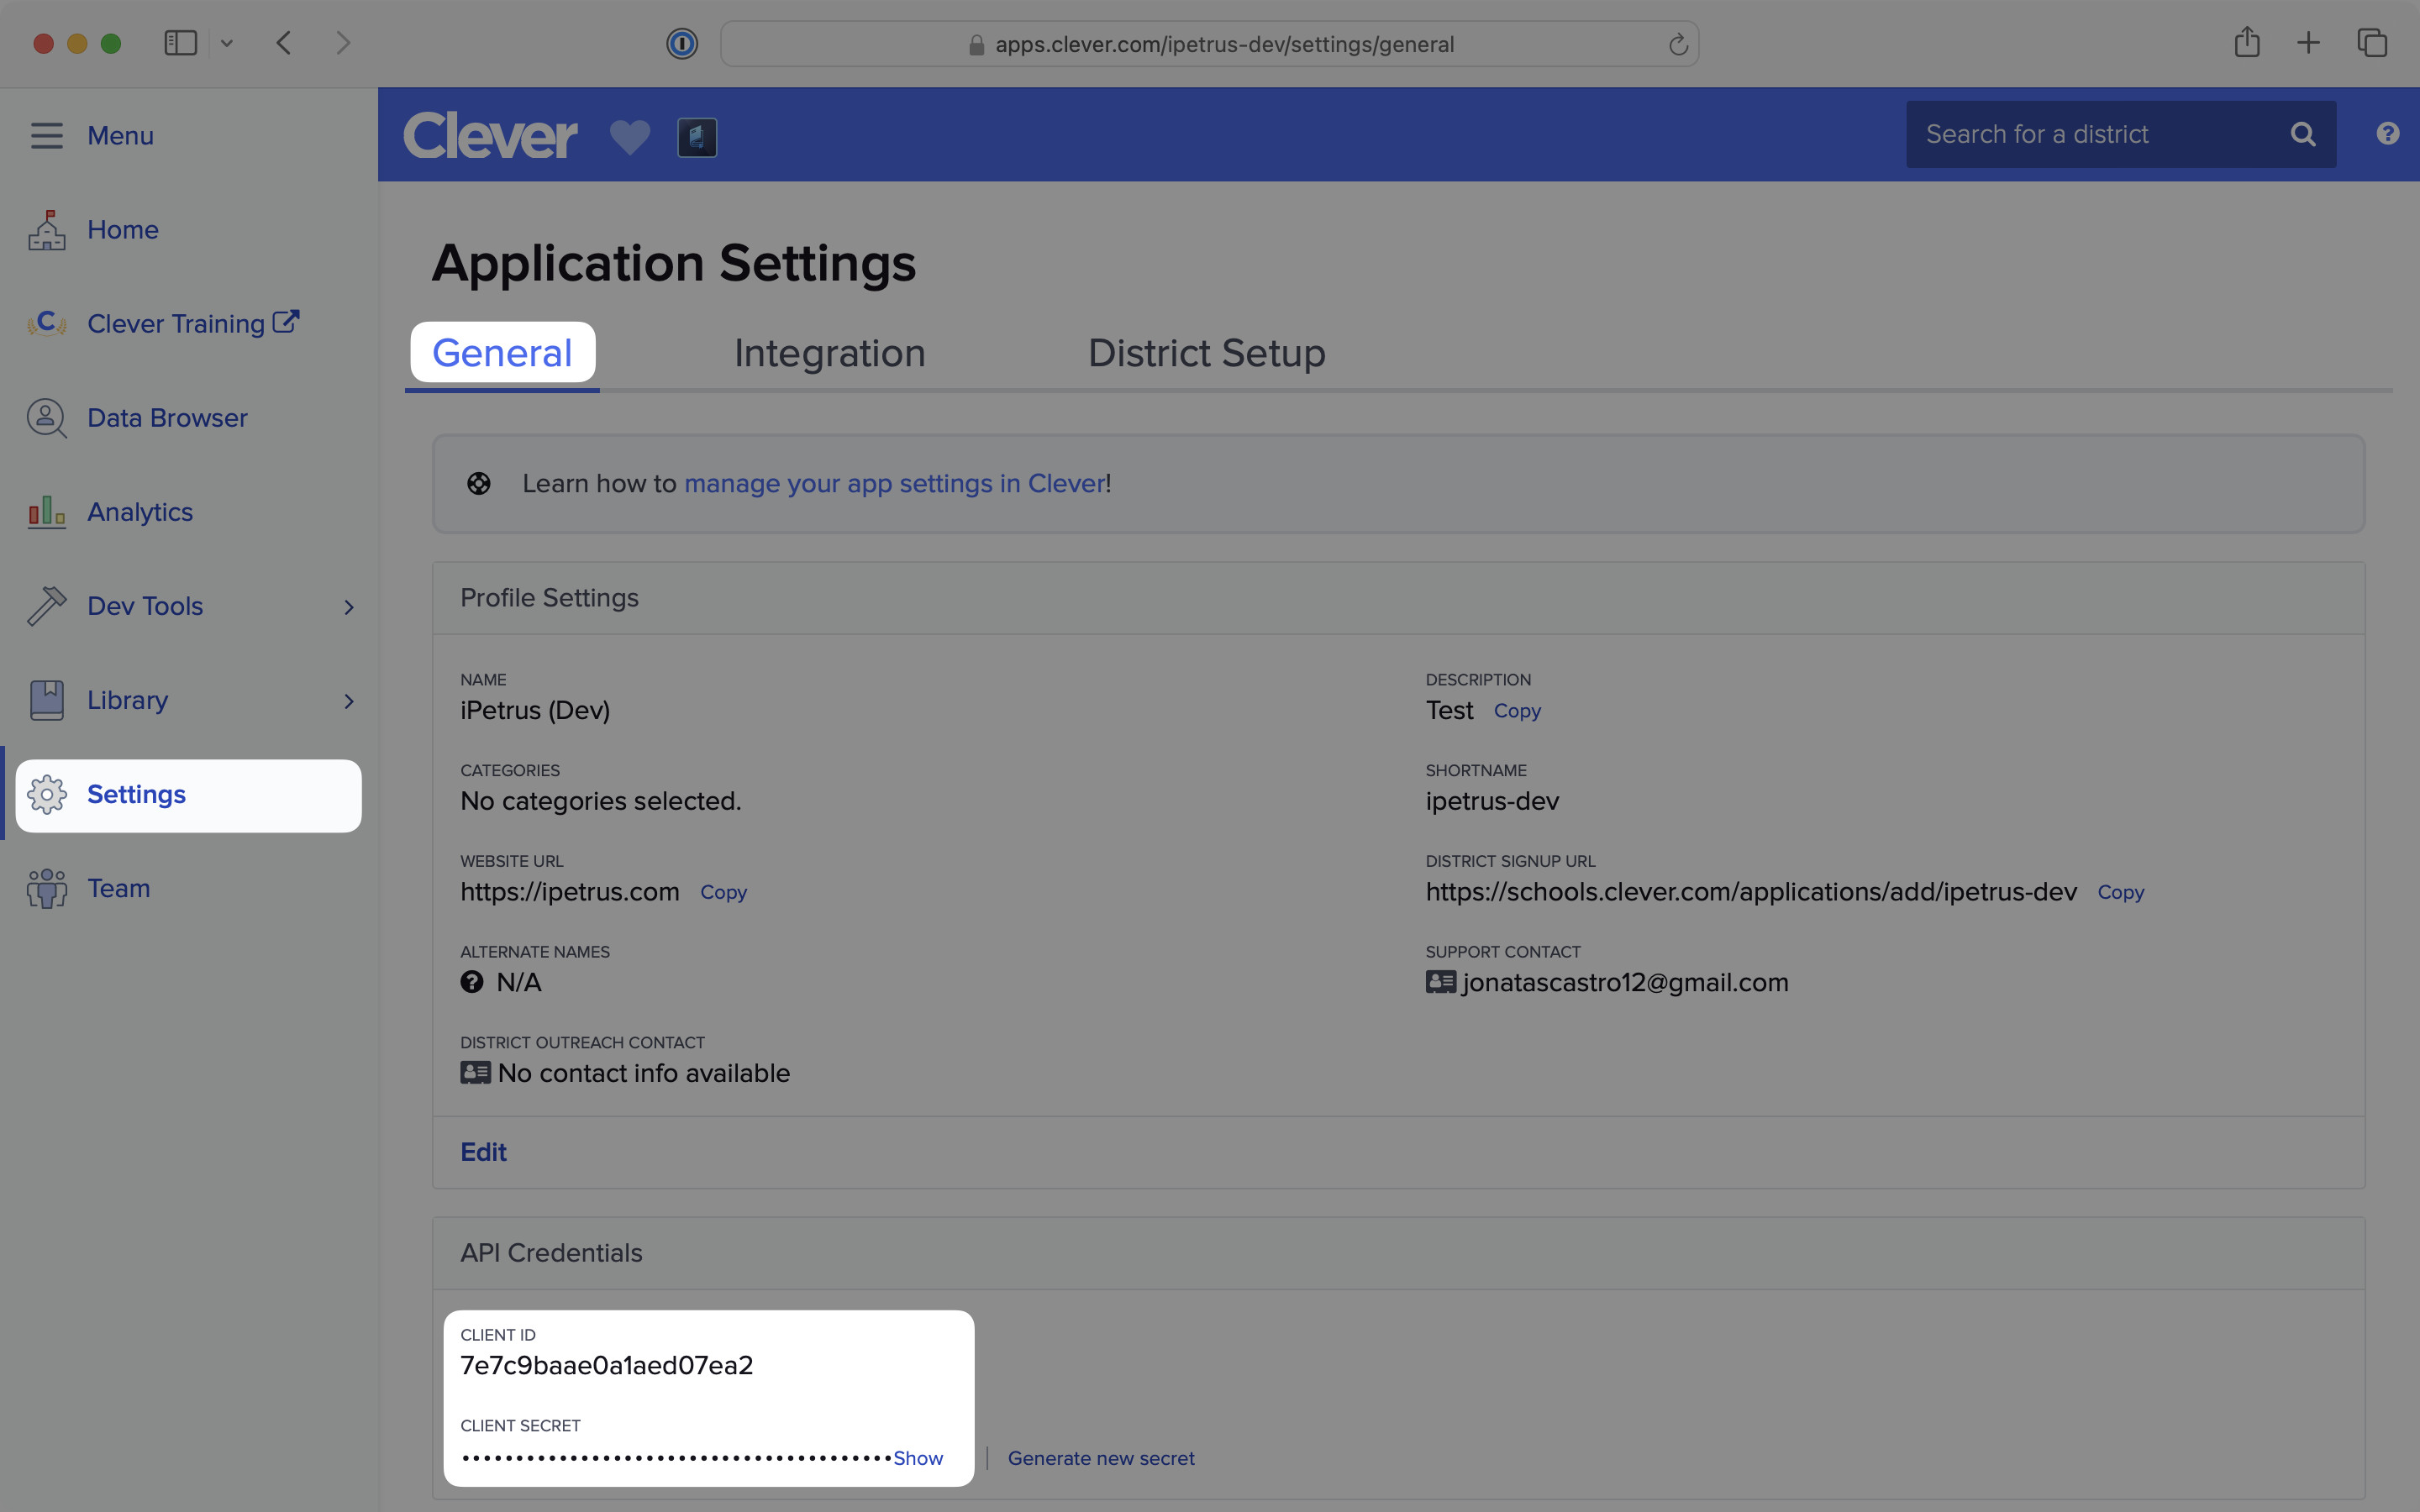Click the heart icon beside the Clever logo
This screenshot has width=2420, height=1512.
pos(629,137)
